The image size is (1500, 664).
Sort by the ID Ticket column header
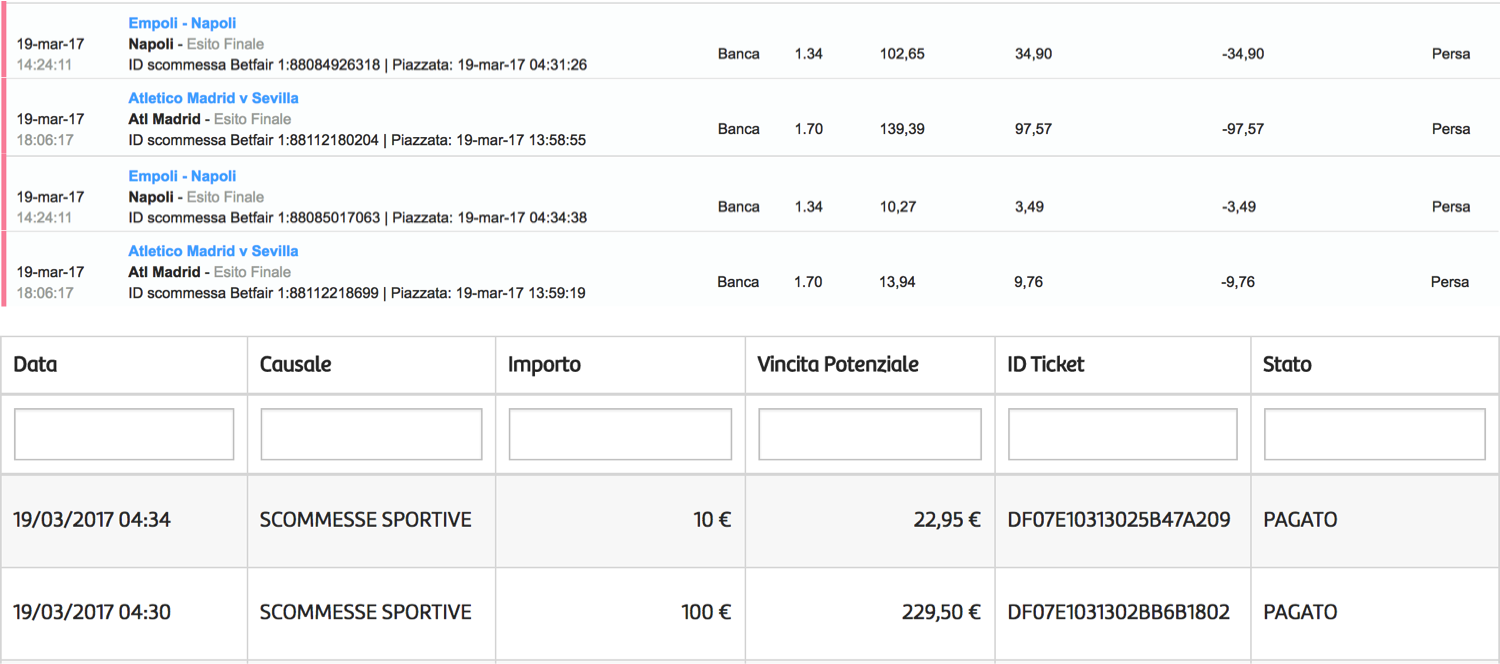1046,365
